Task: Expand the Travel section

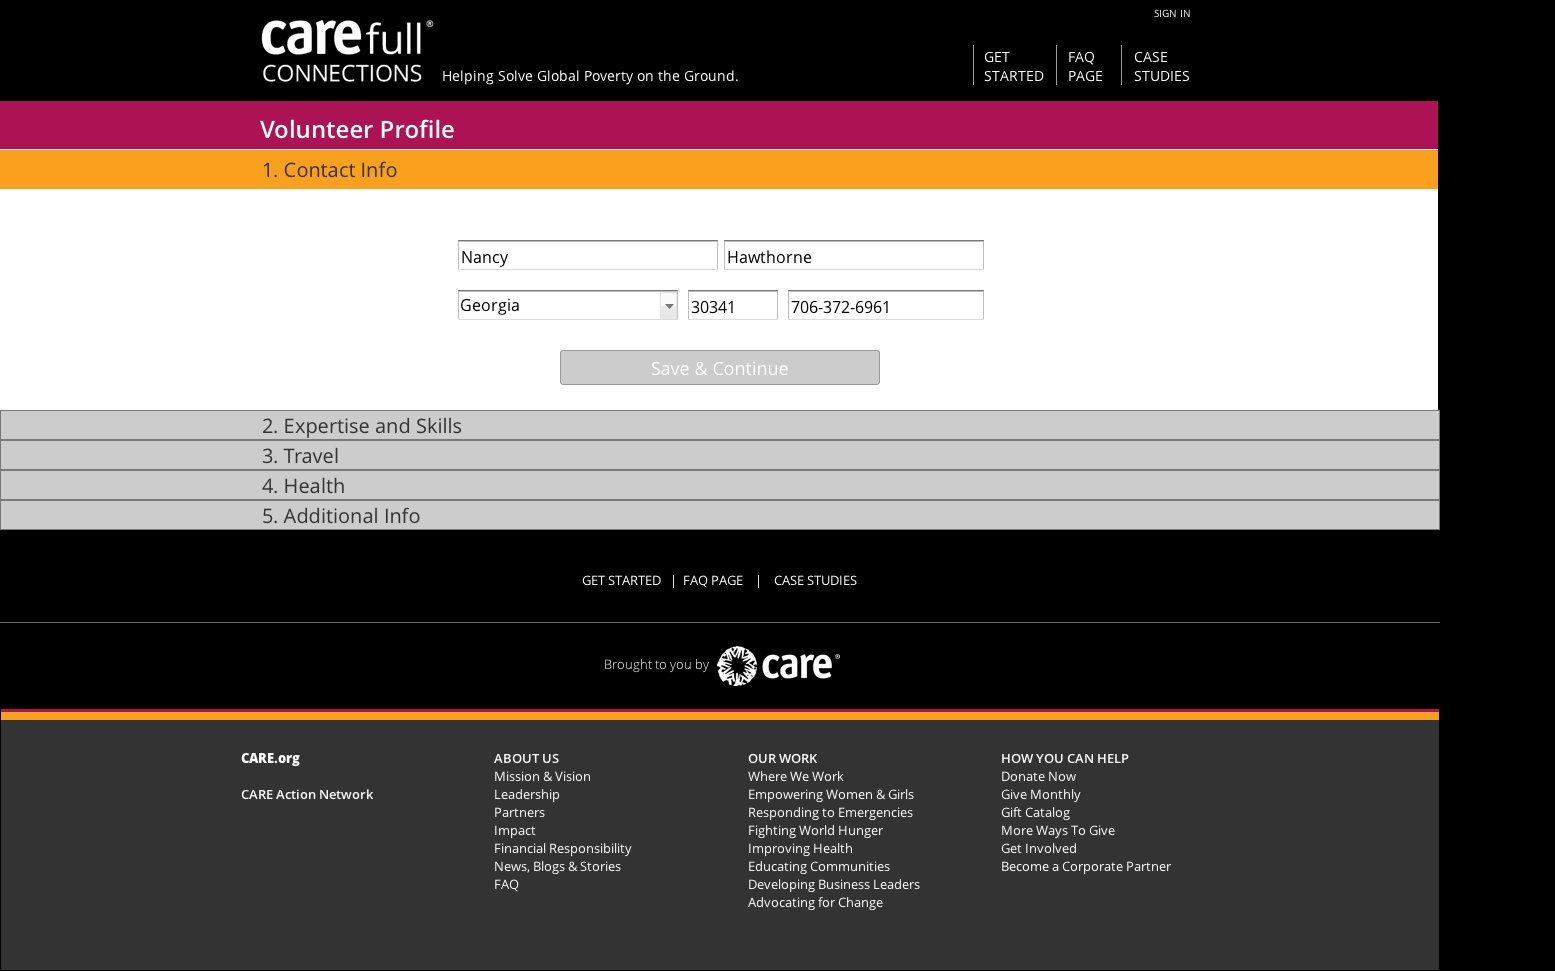Action: click(720, 455)
